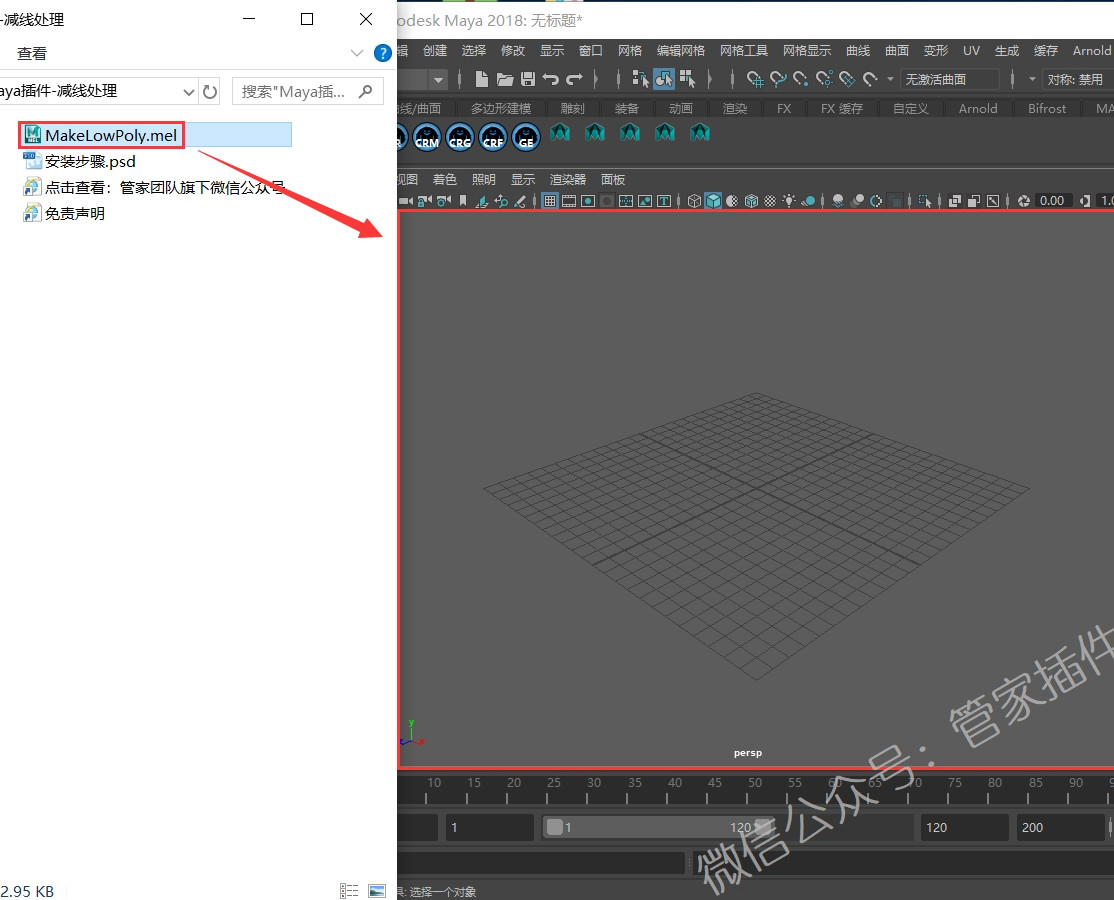Open the viewport 着色 panel menu

coord(445,180)
